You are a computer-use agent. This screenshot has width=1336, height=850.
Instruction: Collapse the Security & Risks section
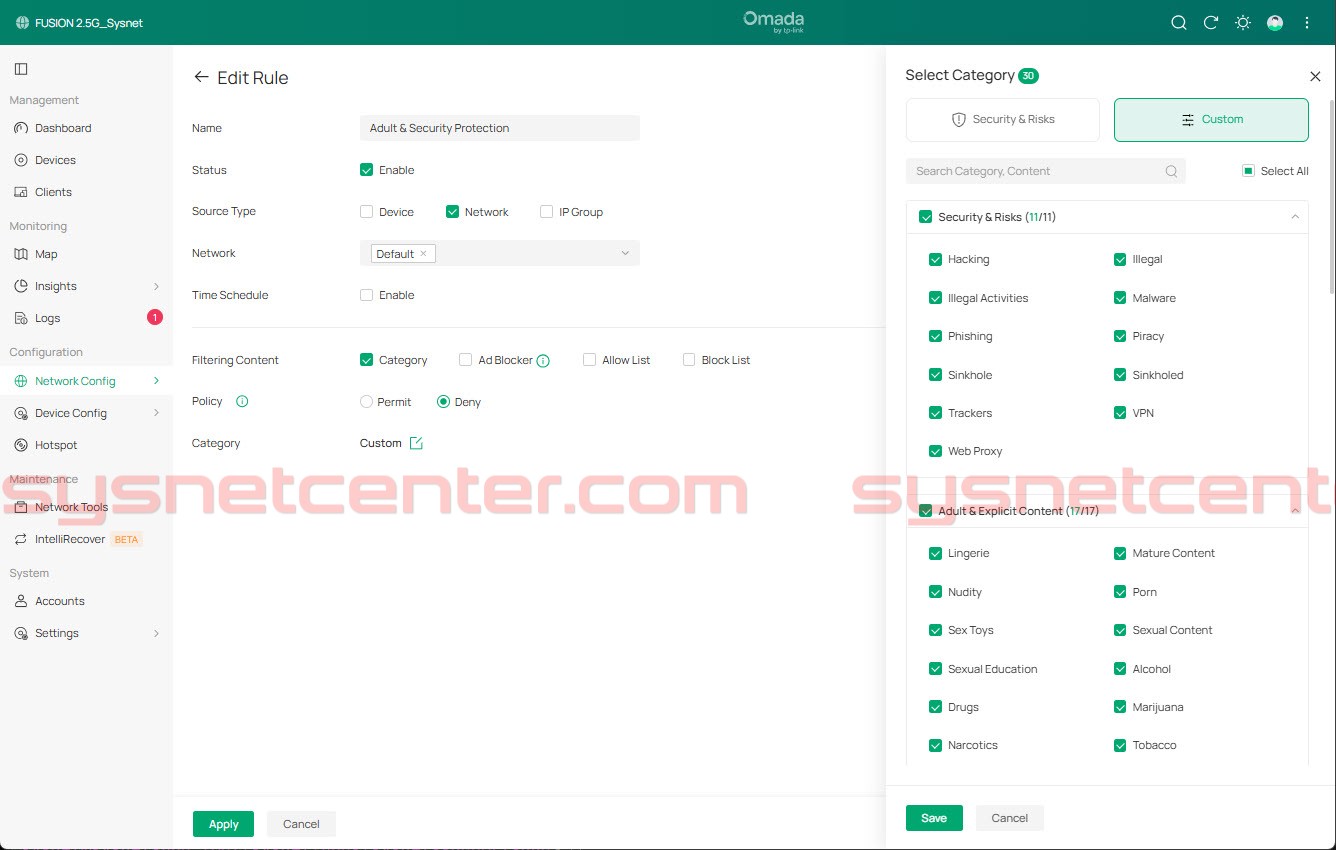coord(1295,217)
